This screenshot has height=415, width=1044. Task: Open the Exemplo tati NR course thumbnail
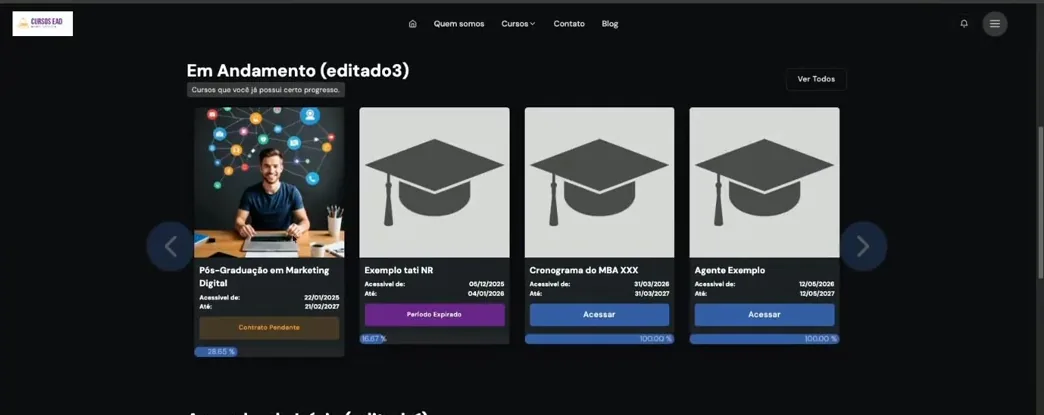coord(434,183)
